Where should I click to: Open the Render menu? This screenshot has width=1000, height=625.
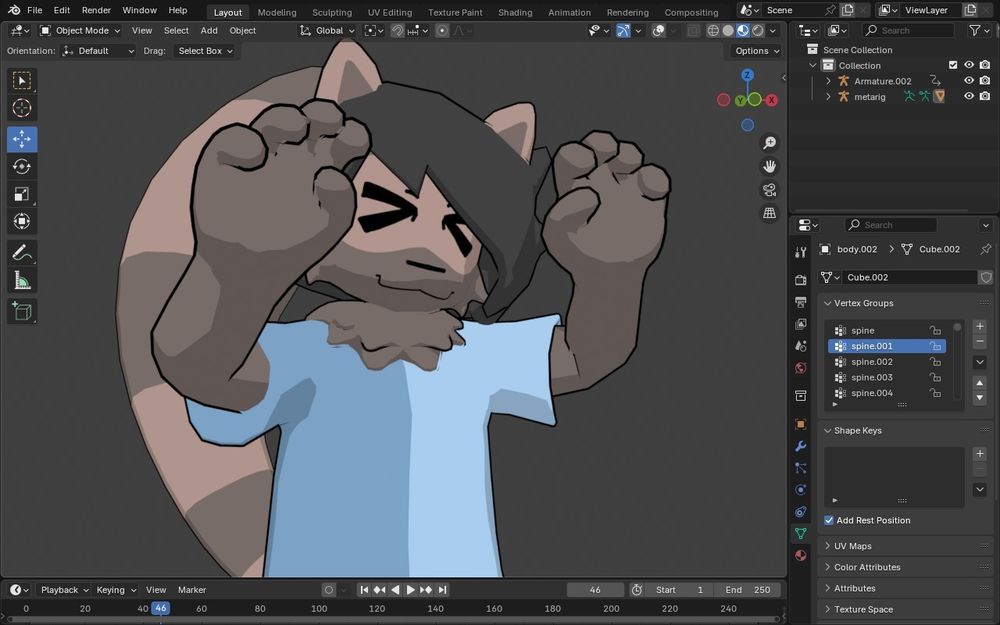[x=96, y=10]
